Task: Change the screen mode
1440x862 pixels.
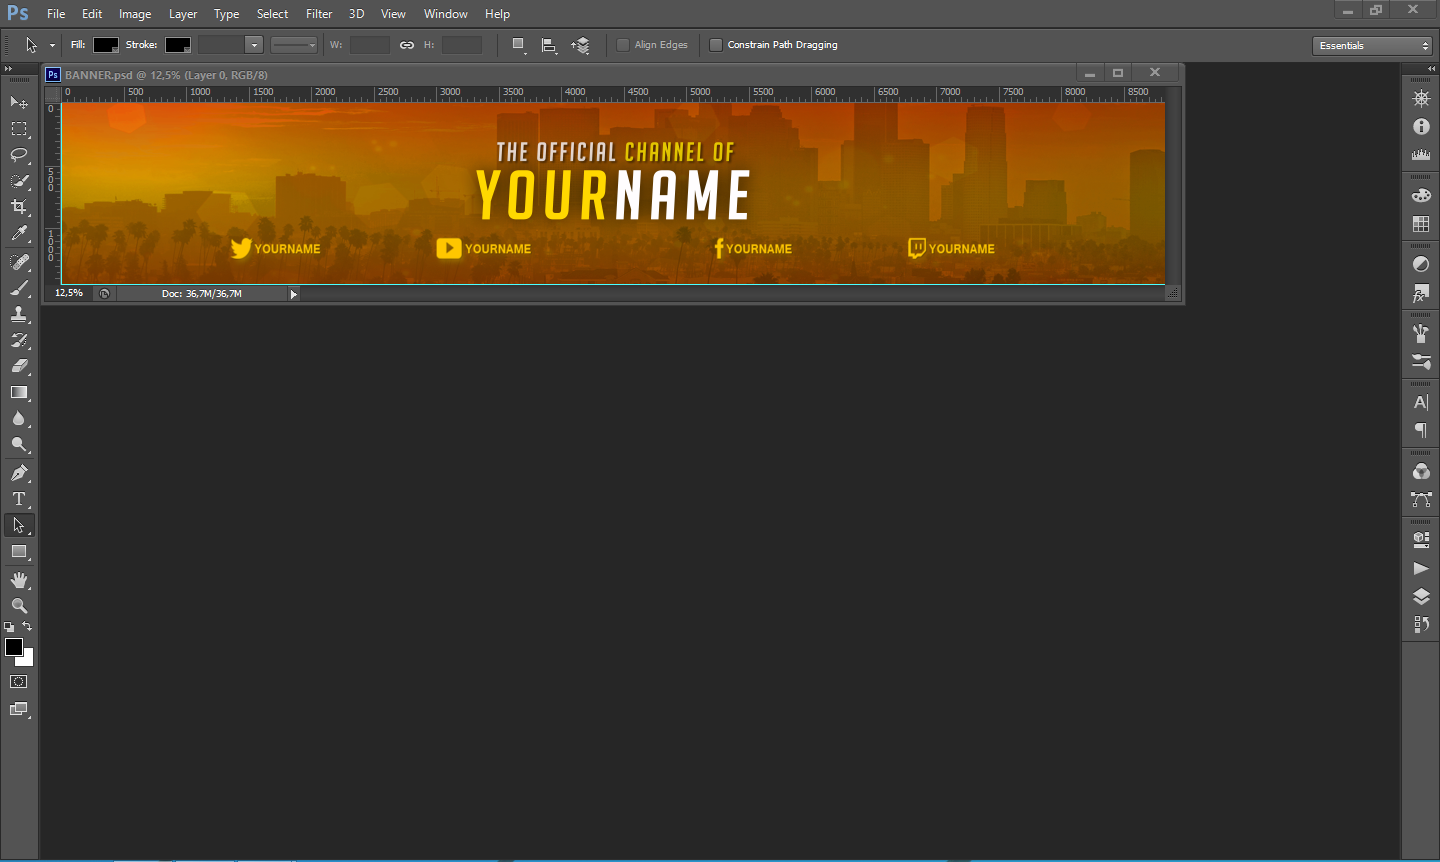Action: (x=19, y=710)
